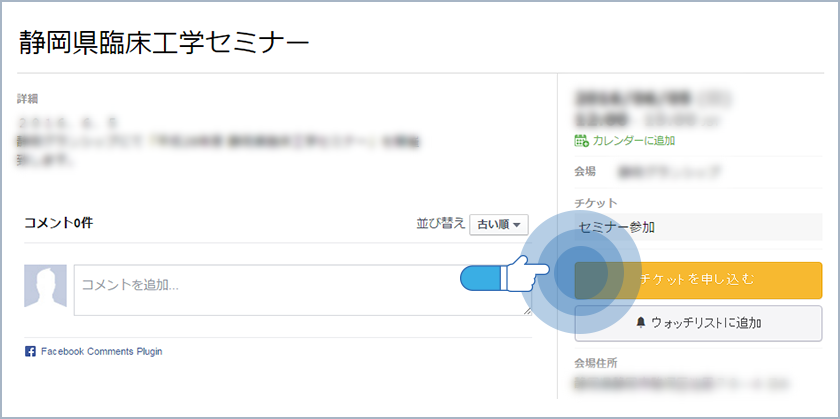Click the orange チケットを申し込む button
The height and width of the screenshot is (419, 840).
(698, 280)
